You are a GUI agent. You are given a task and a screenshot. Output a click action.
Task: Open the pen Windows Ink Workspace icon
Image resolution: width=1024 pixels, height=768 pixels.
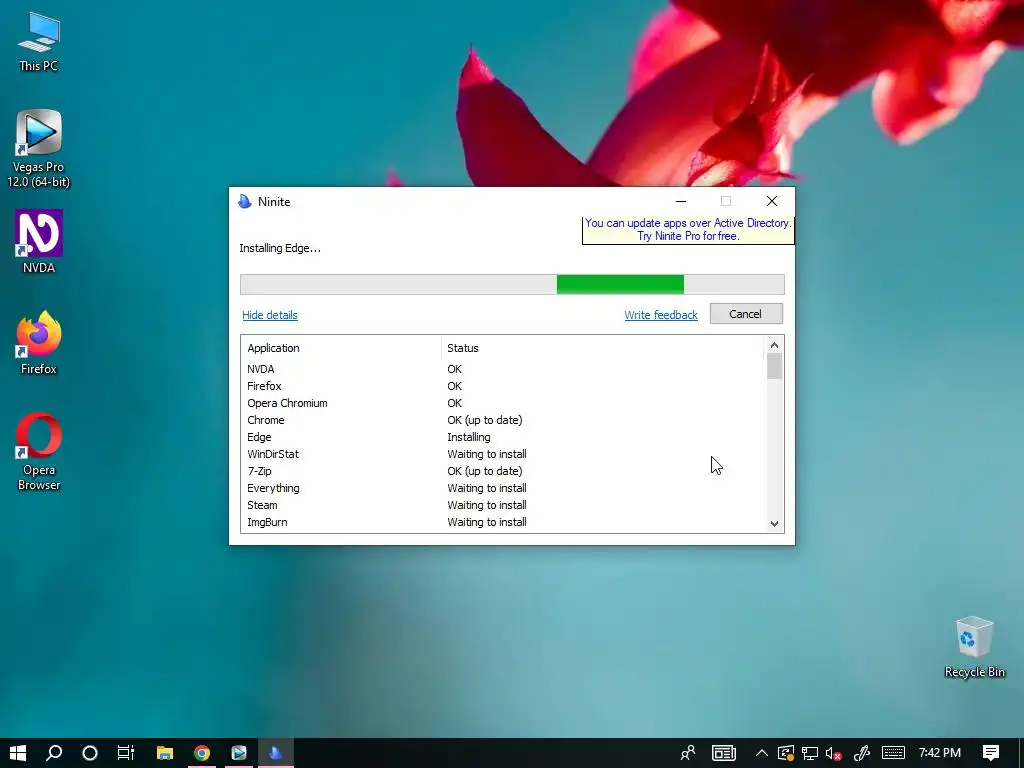pos(861,753)
